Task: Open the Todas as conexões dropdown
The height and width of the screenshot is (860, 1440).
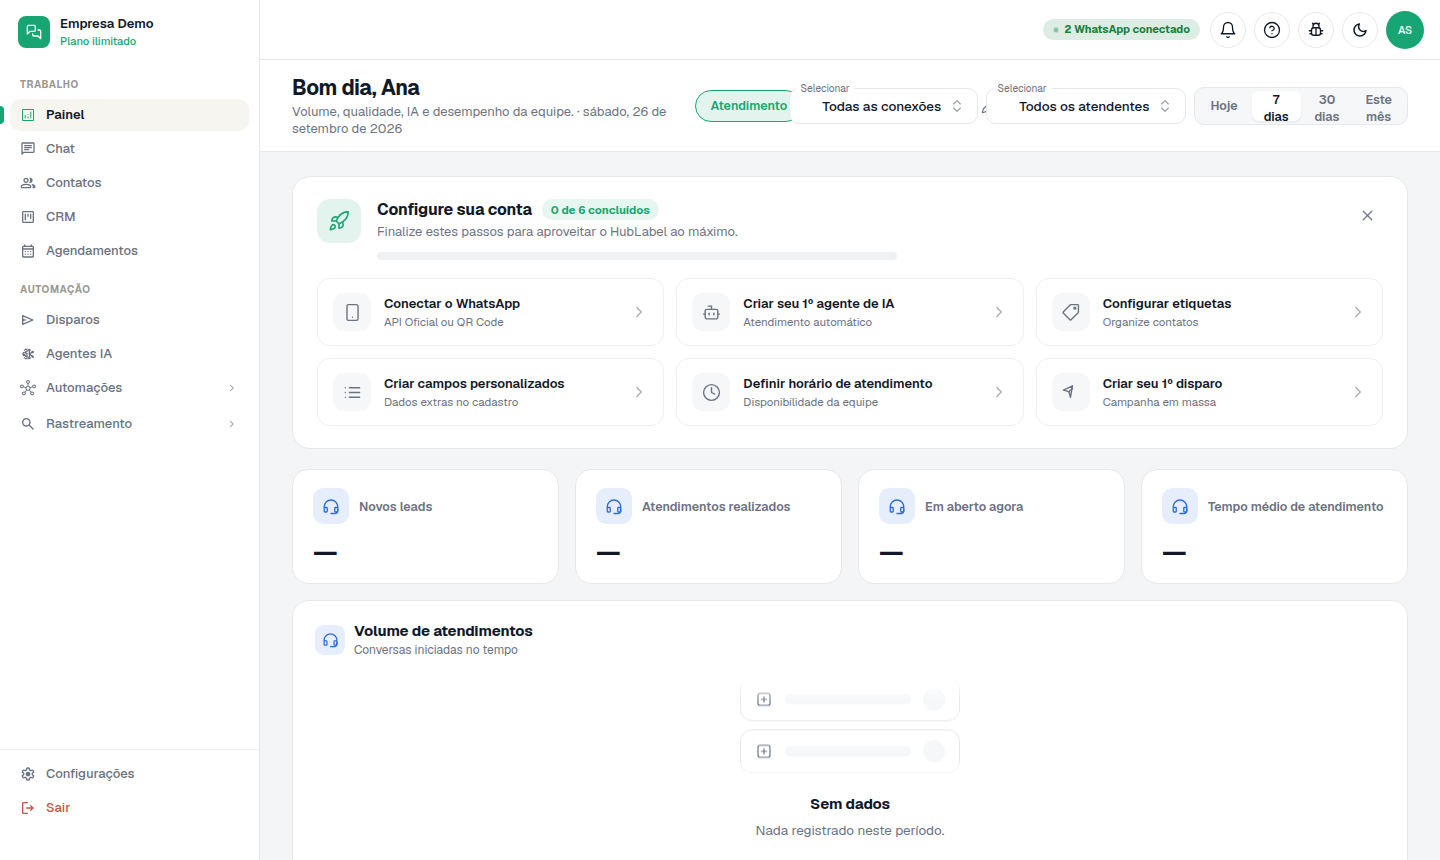Action: click(x=883, y=106)
